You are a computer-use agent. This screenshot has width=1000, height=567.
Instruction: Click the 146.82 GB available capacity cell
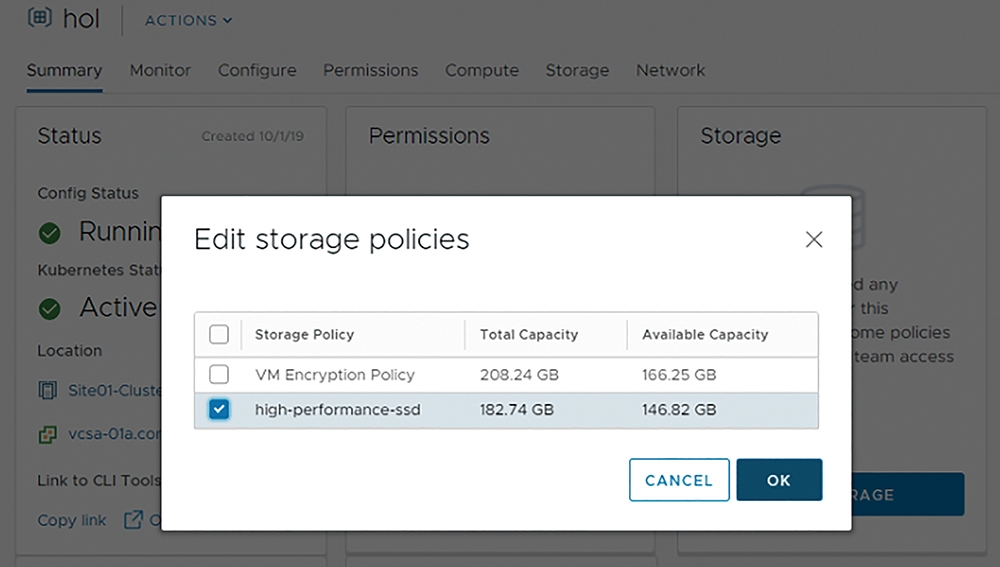tap(679, 409)
